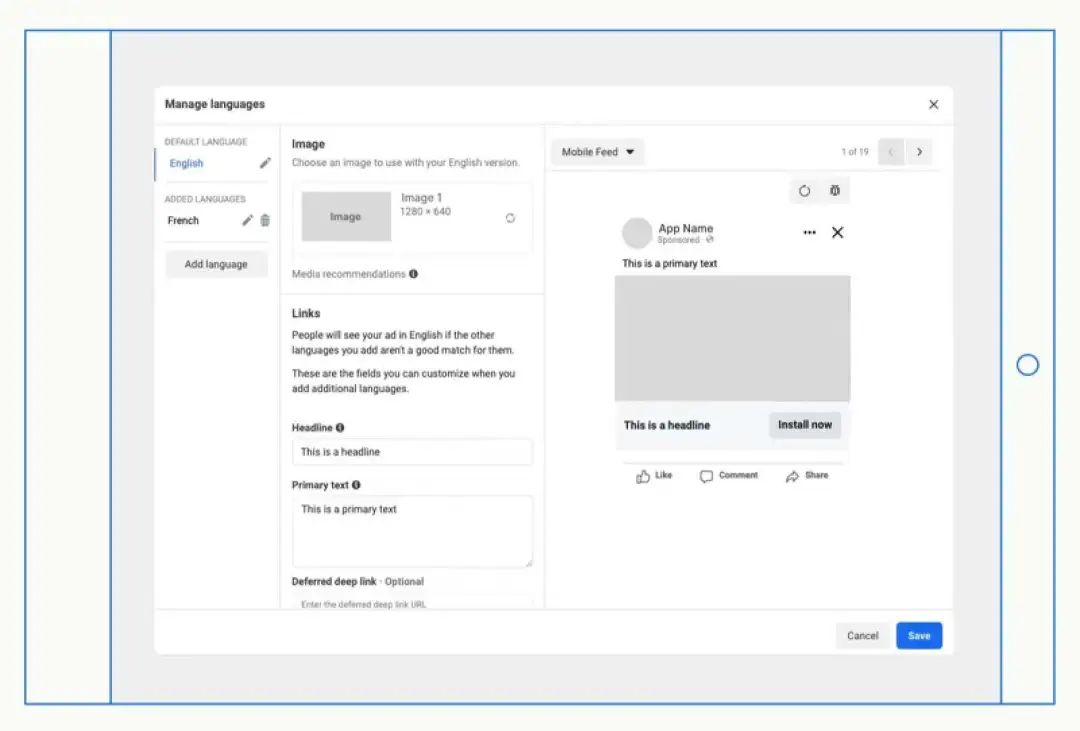Click Cancel button
1080x731 pixels.
click(862, 636)
